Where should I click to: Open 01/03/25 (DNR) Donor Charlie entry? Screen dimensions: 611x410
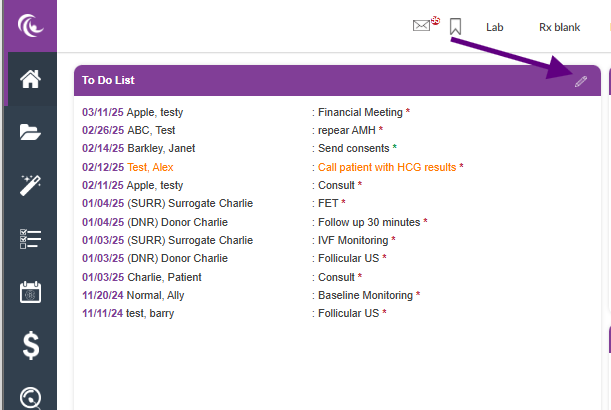pyautogui.click(x=155, y=258)
